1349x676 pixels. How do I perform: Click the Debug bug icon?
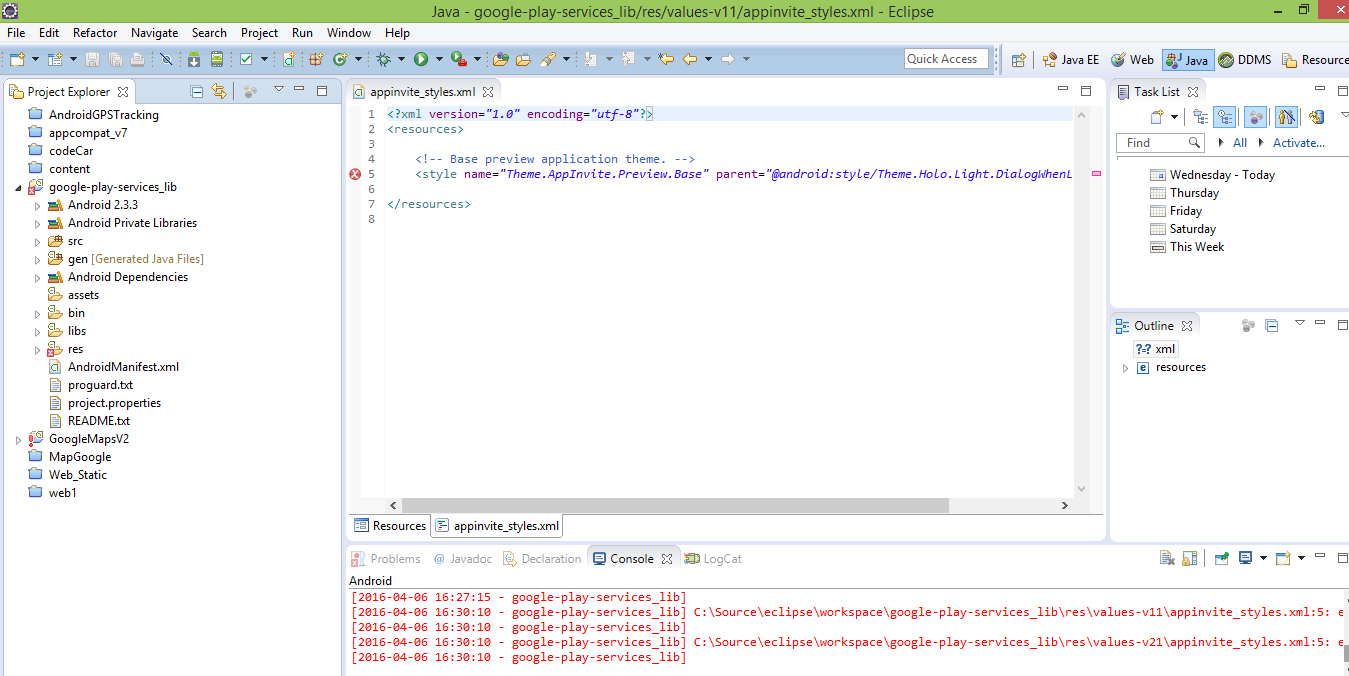[x=384, y=60]
